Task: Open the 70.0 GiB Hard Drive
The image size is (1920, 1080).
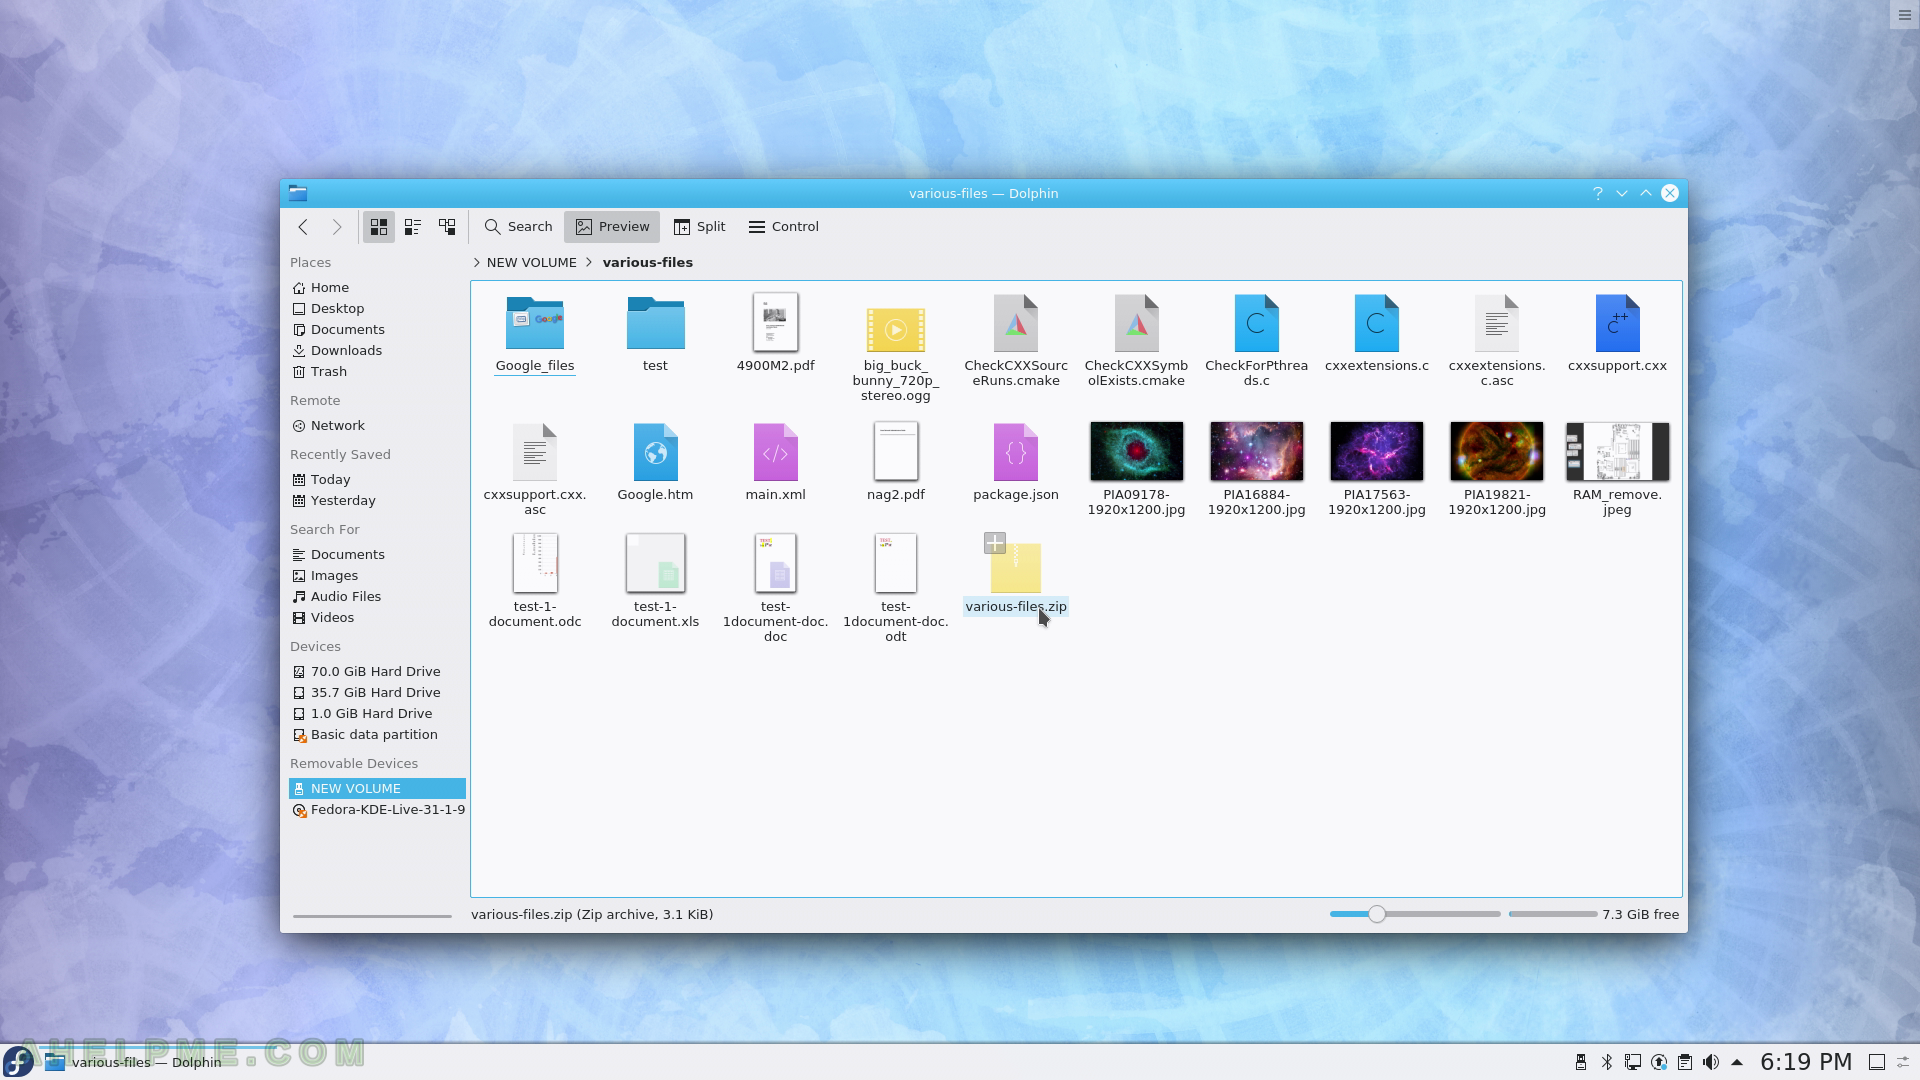Action: coord(378,672)
